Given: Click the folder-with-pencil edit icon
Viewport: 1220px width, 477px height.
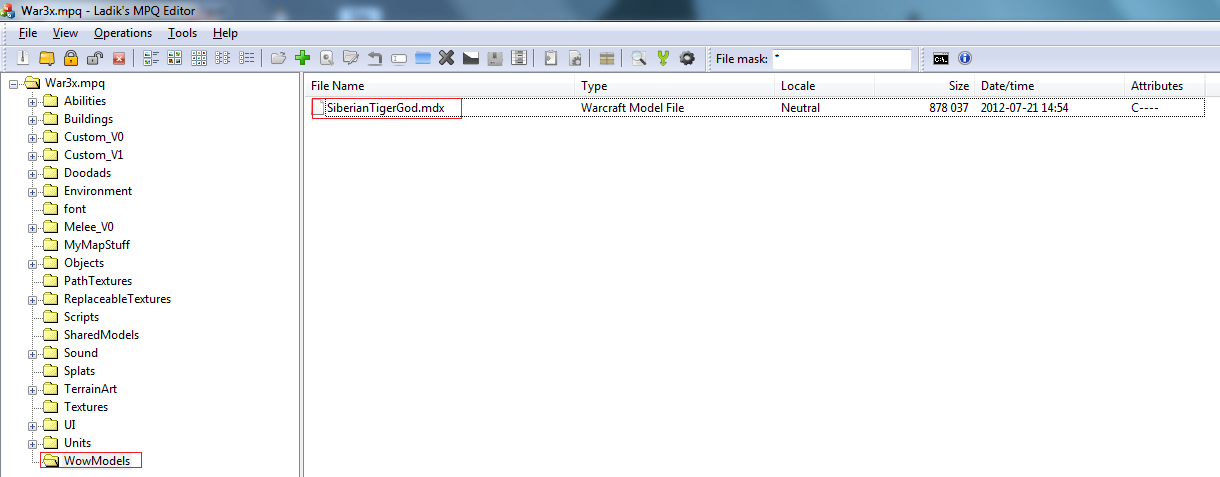Looking at the screenshot, I should coord(350,59).
